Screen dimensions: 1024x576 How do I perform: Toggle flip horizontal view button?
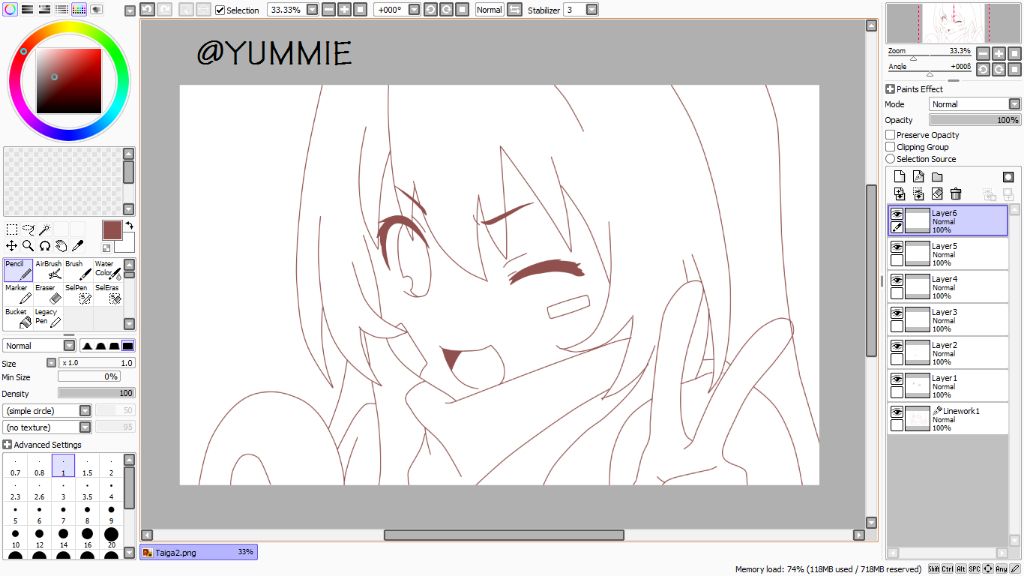click(x=515, y=10)
